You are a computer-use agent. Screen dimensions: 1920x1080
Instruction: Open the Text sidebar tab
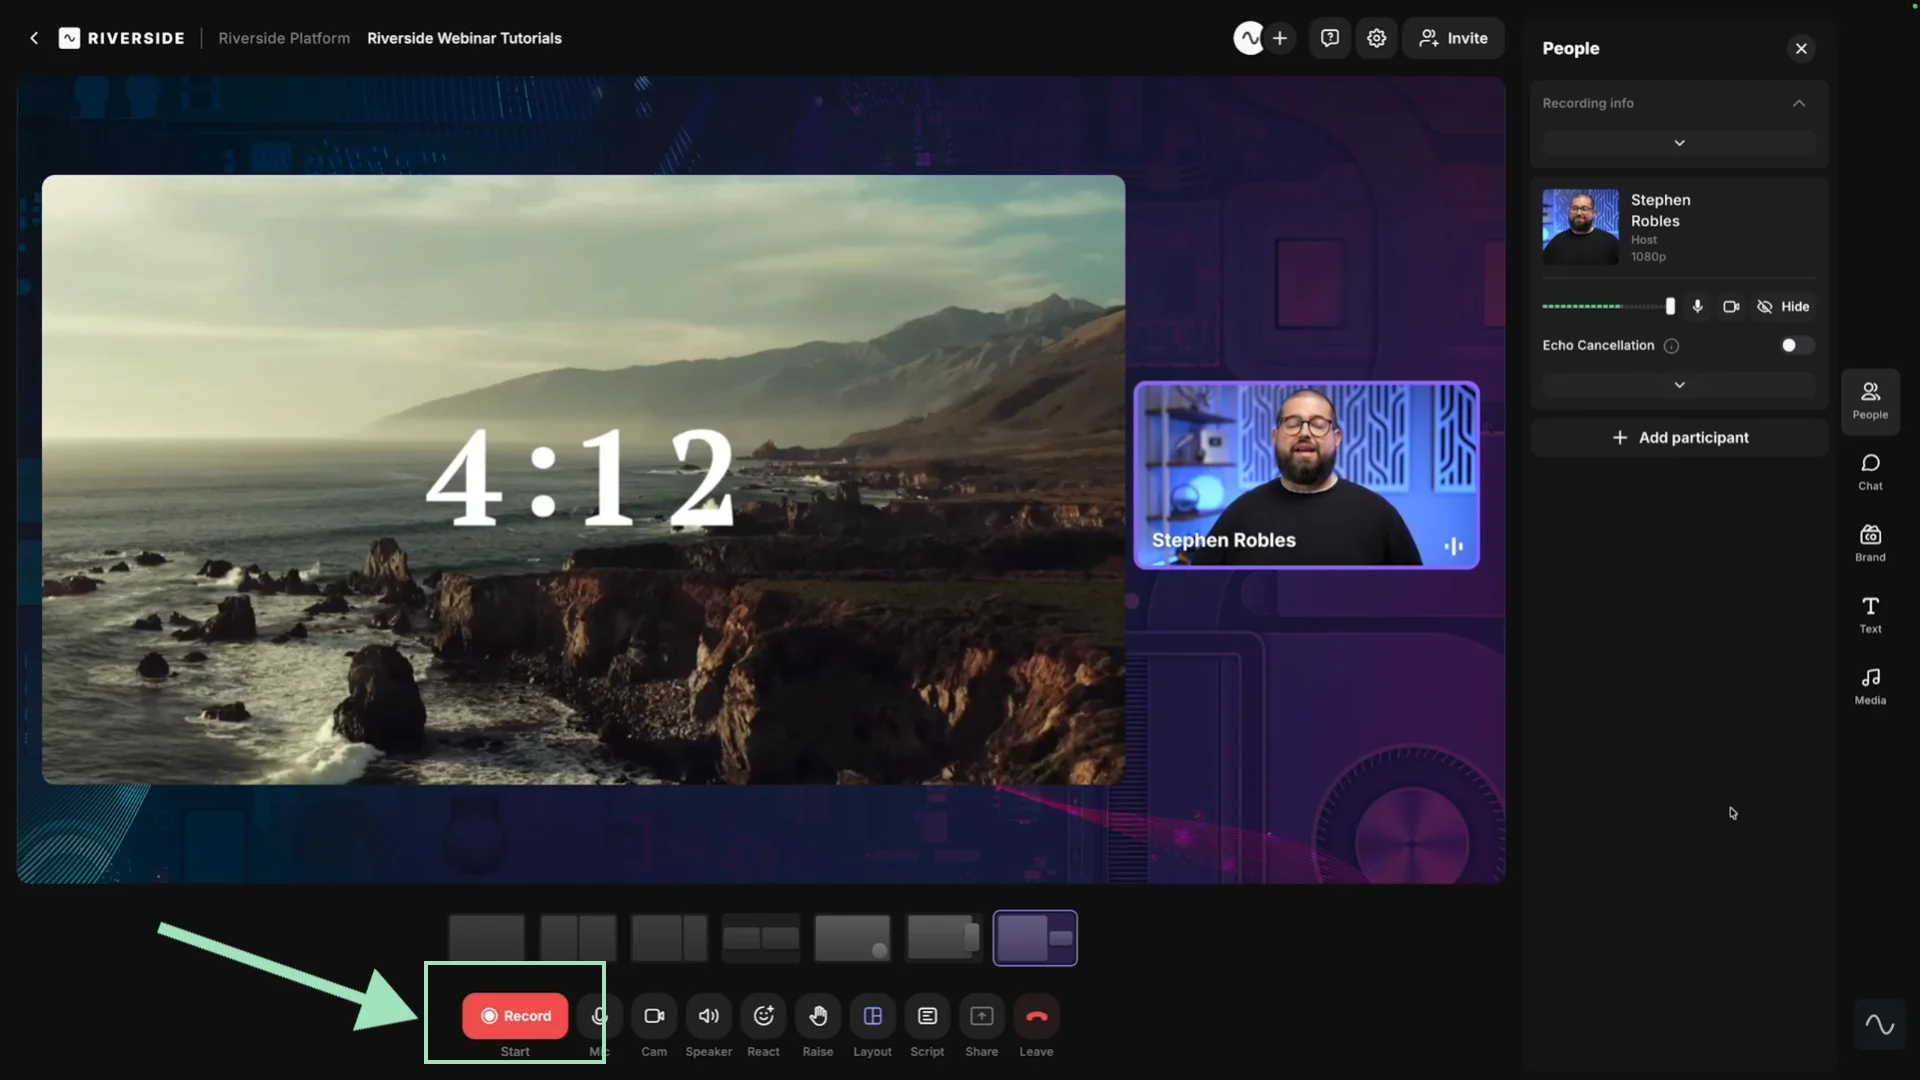point(1870,615)
